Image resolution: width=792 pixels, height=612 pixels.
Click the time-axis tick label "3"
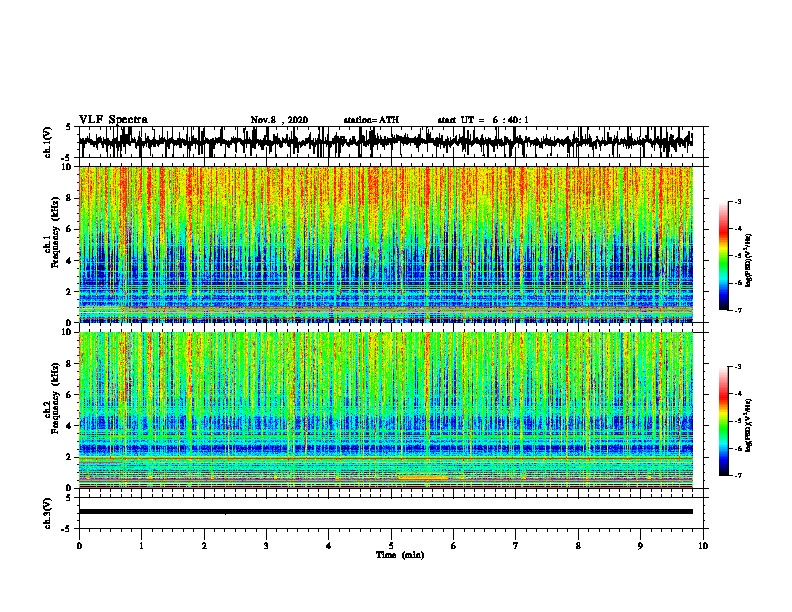pos(266,546)
